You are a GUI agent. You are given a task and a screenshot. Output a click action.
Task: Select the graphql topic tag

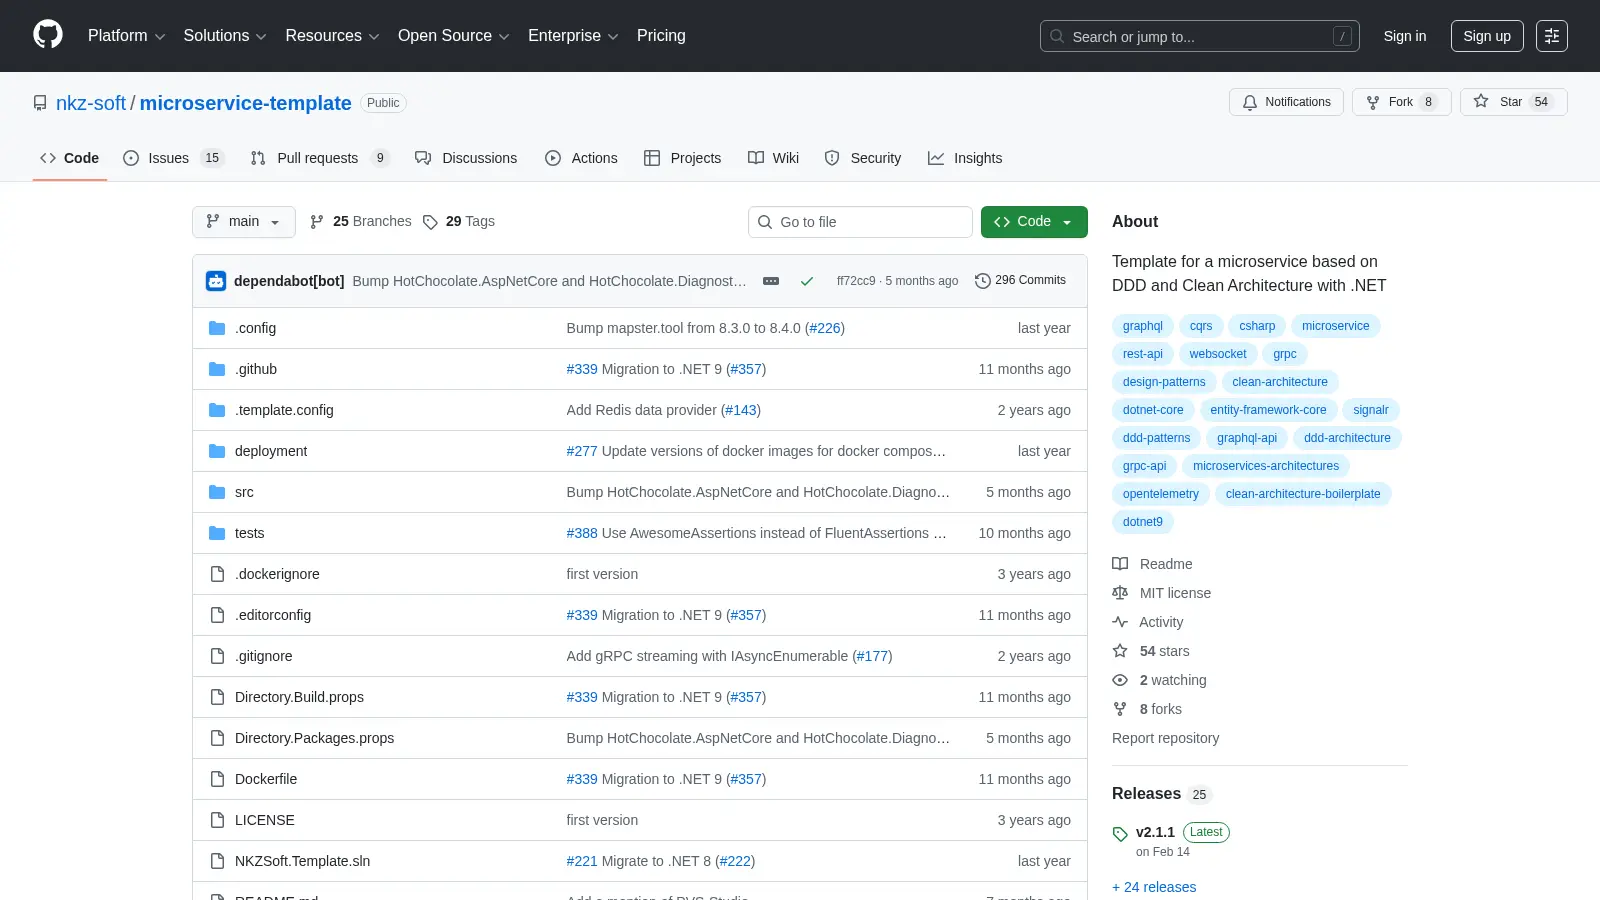(x=1143, y=326)
